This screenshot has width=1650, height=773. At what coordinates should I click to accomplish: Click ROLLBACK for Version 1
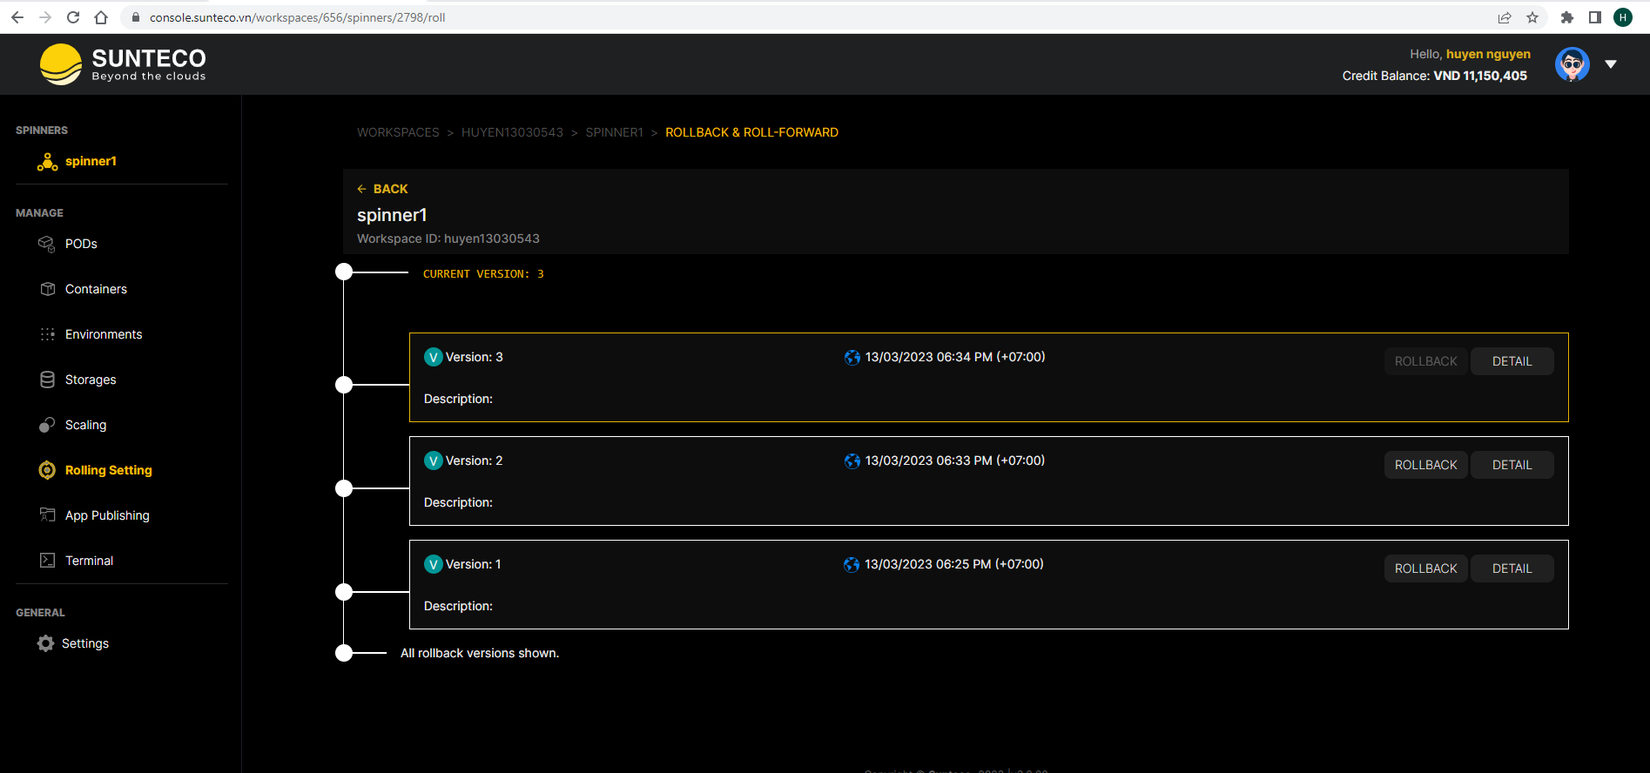(1426, 569)
